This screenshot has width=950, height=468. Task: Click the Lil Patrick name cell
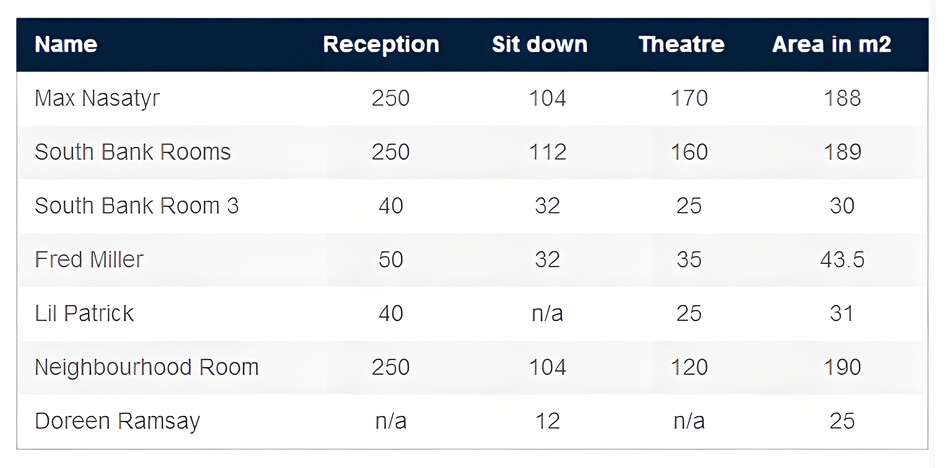[x=84, y=313]
